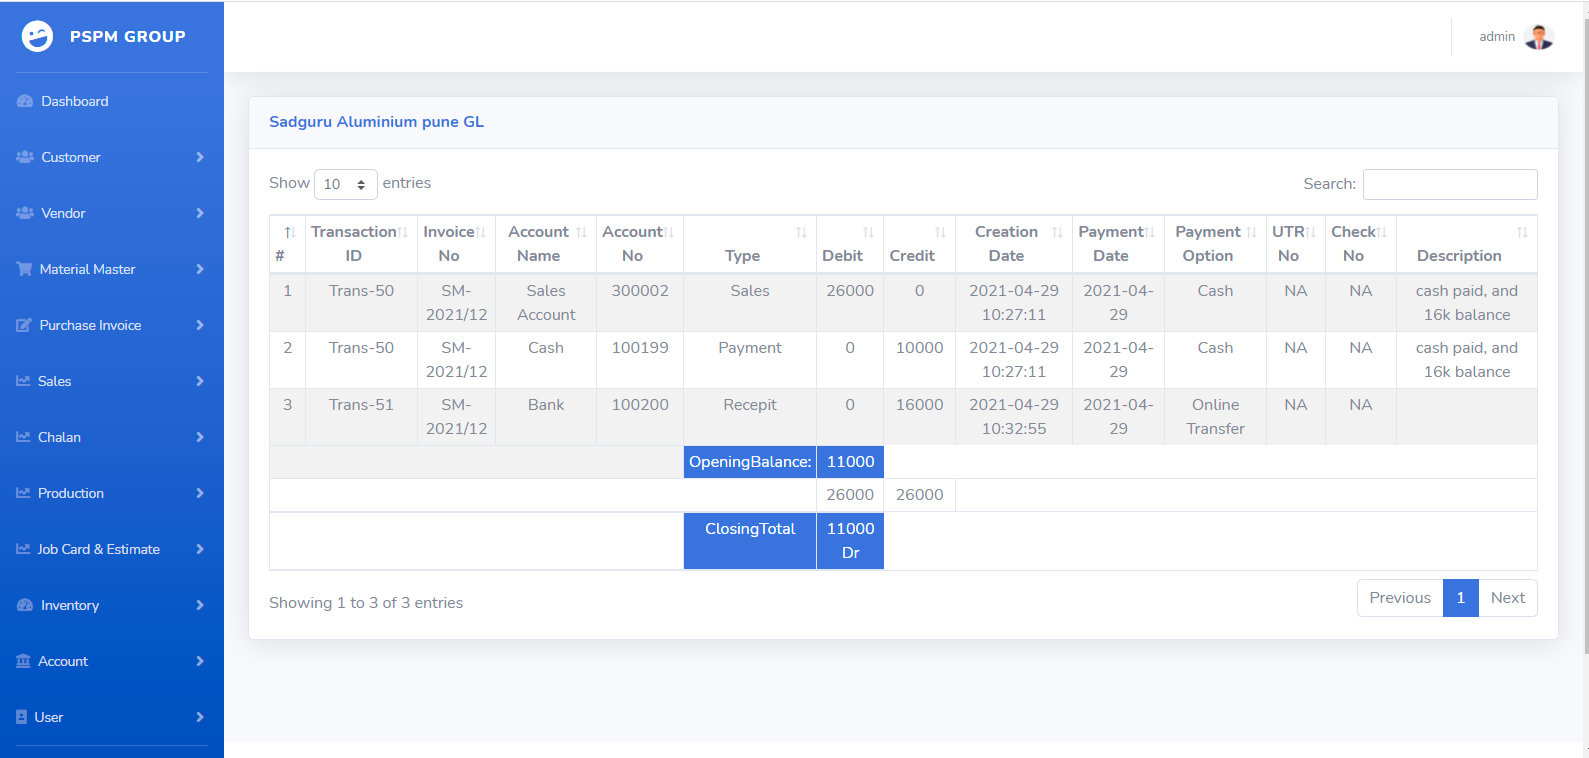The width and height of the screenshot is (1589, 758).
Task: Click the Dashboard speedometer icon
Action: click(x=25, y=101)
